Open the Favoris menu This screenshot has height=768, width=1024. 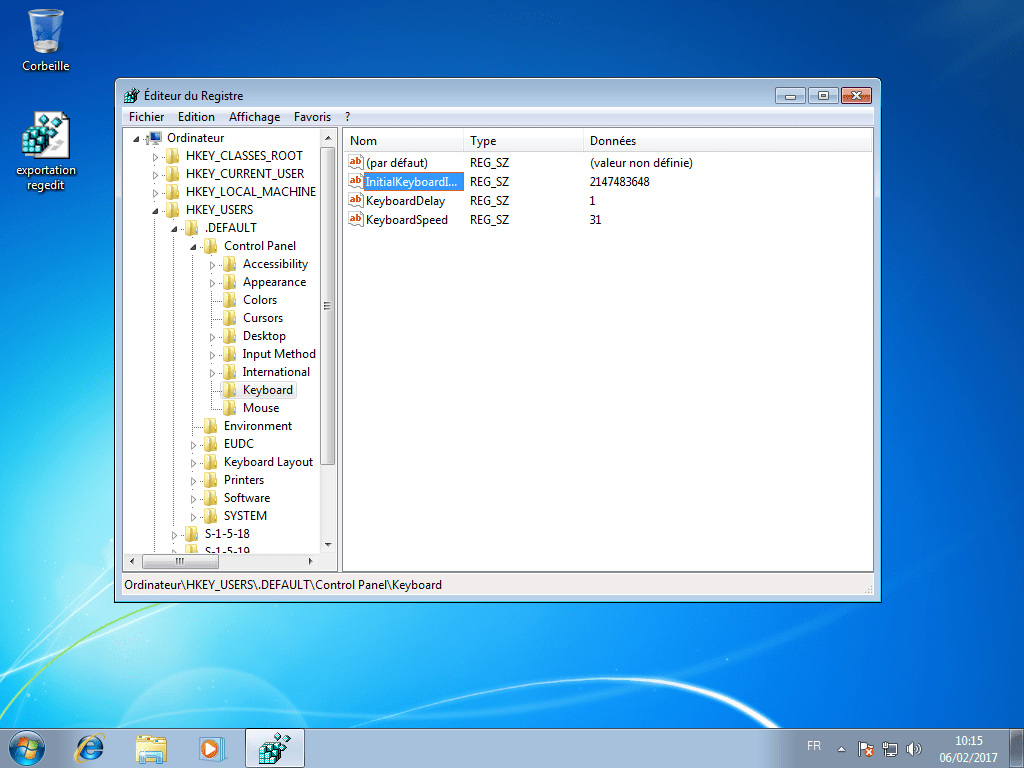pos(312,116)
